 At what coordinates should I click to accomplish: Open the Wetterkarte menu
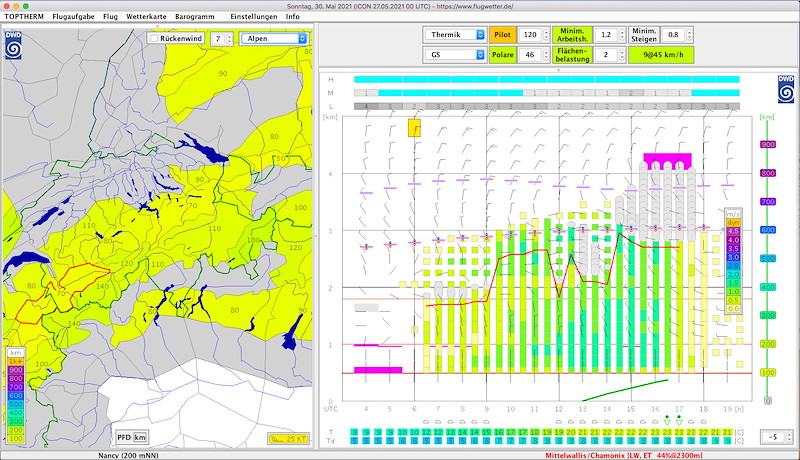click(x=146, y=16)
